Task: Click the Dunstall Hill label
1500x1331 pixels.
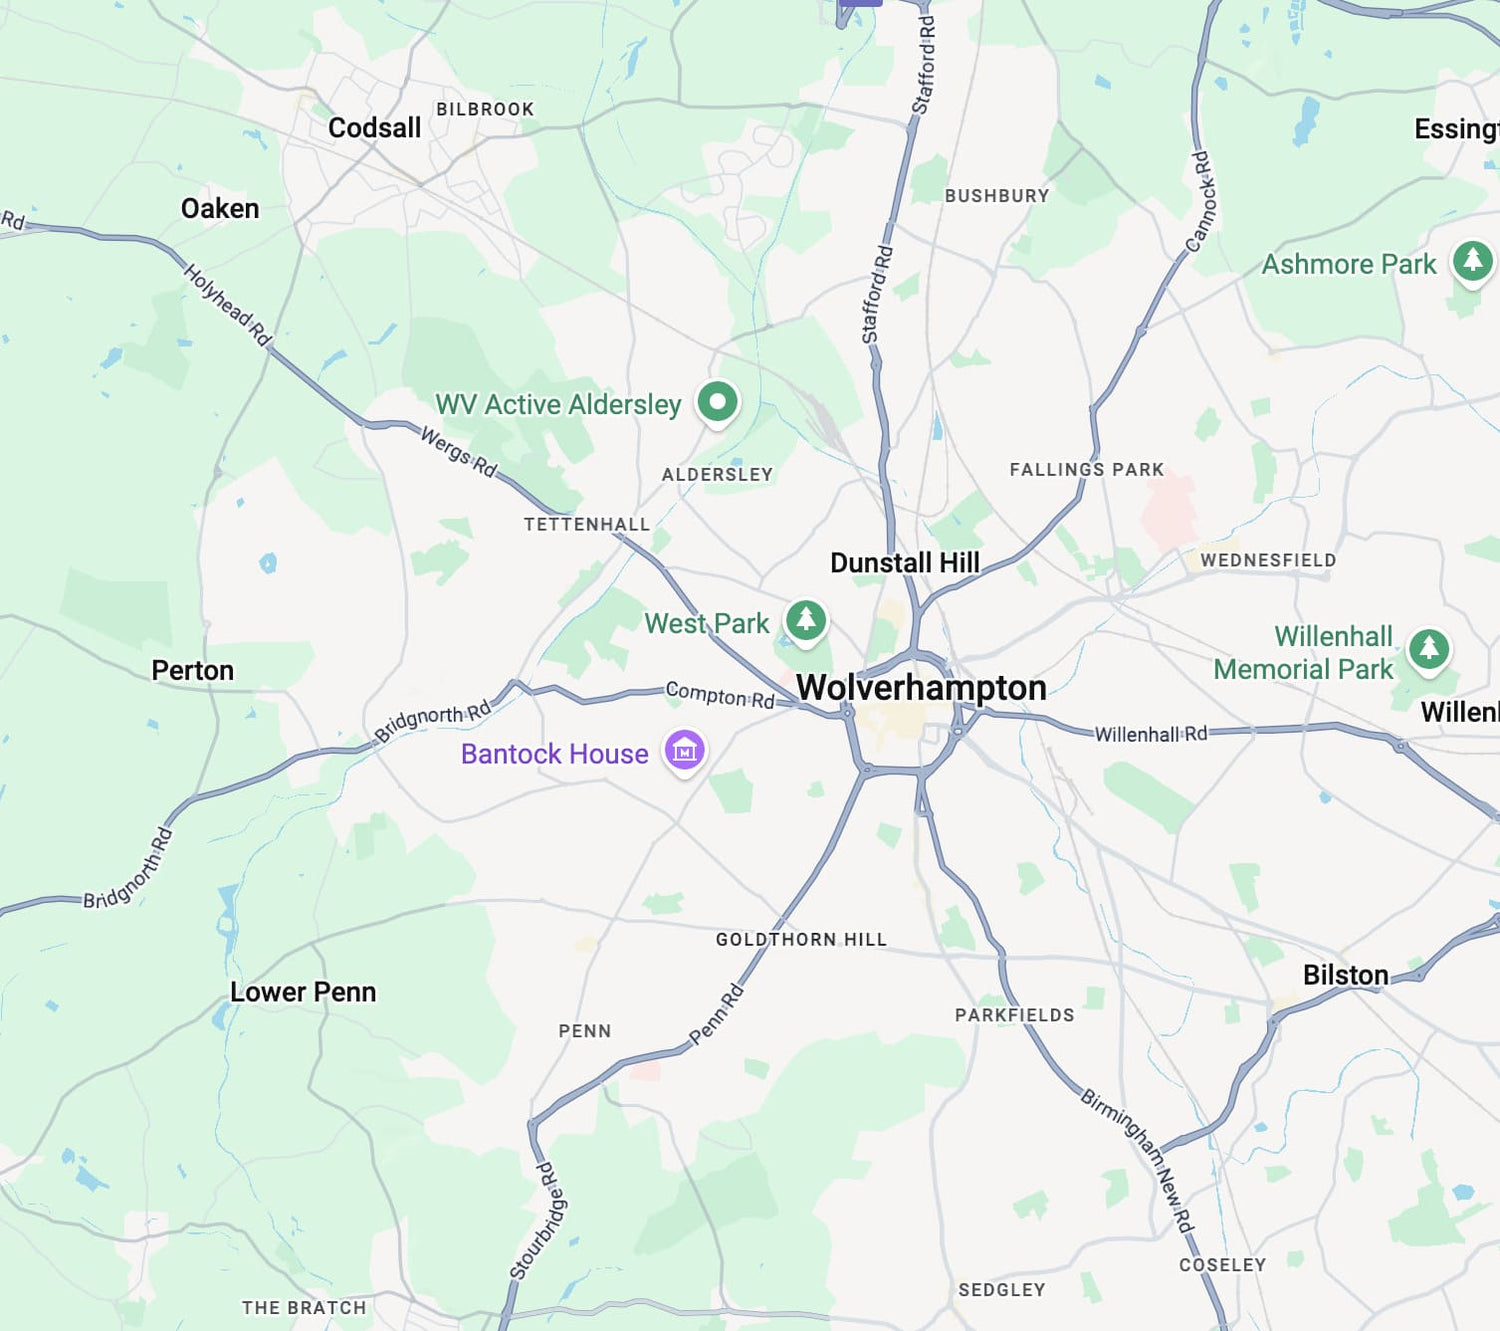Action: [x=905, y=563]
